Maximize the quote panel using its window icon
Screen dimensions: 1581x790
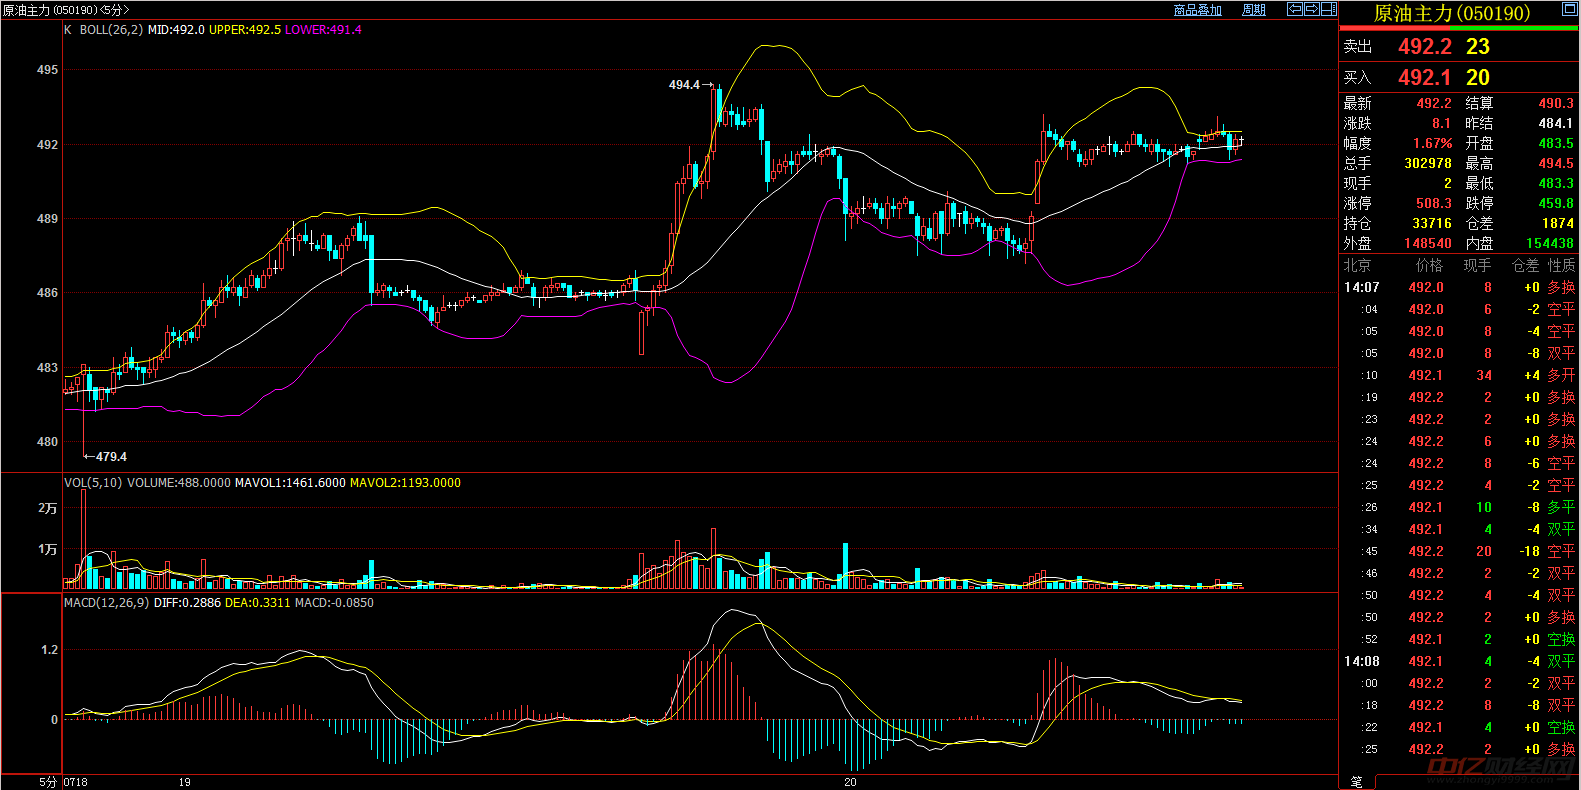tap(1569, 9)
